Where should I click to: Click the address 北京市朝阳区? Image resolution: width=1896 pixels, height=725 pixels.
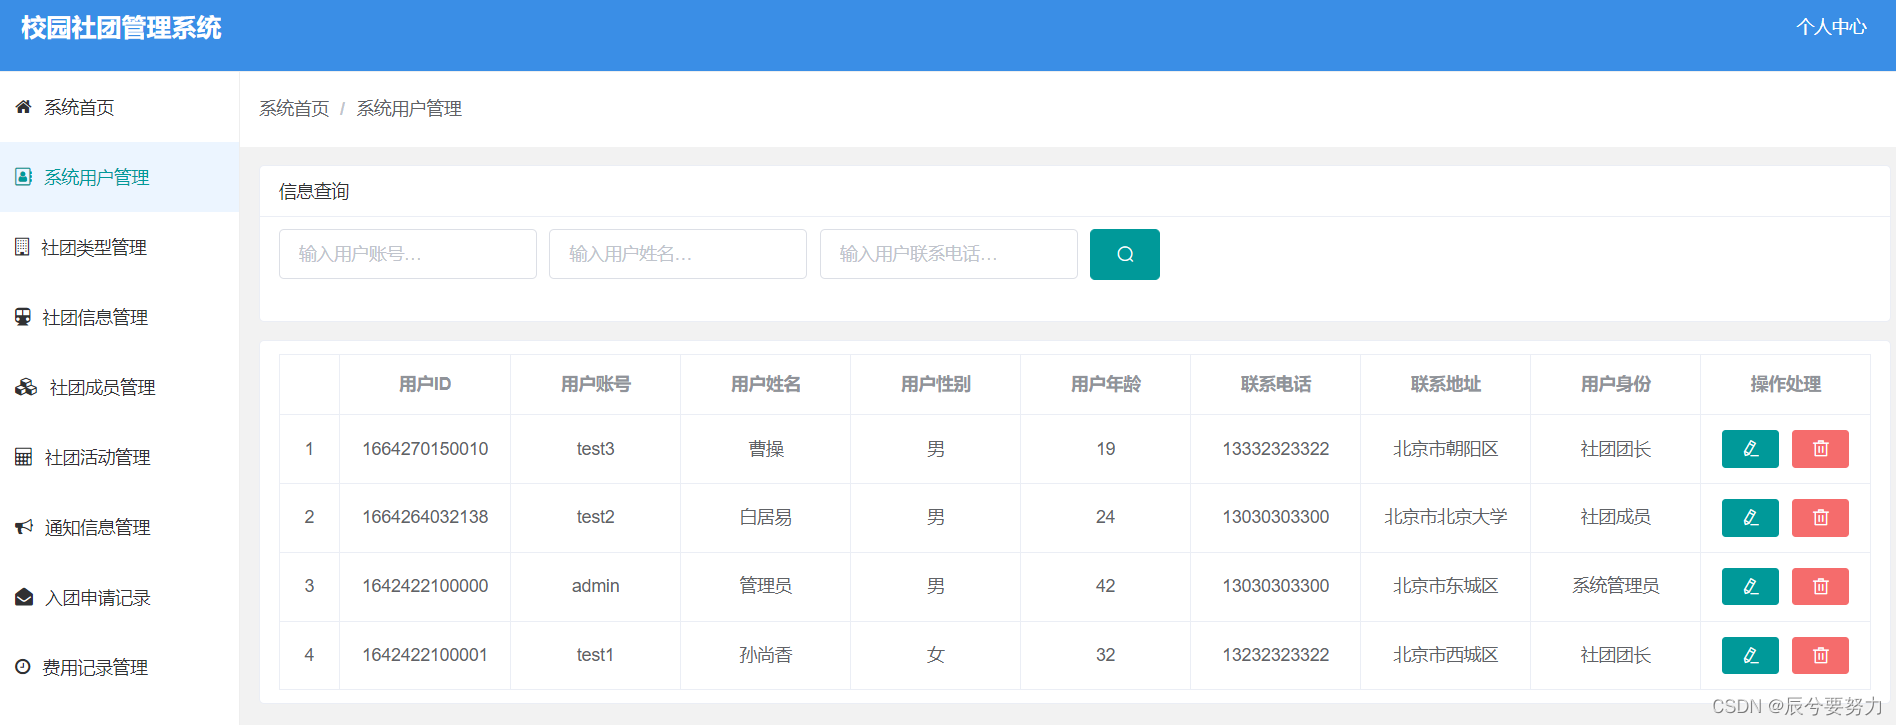(x=1446, y=449)
